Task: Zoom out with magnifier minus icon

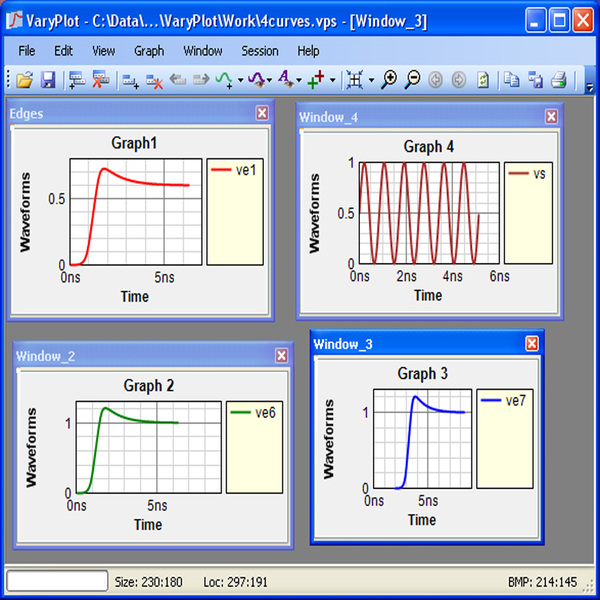Action: [x=412, y=80]
